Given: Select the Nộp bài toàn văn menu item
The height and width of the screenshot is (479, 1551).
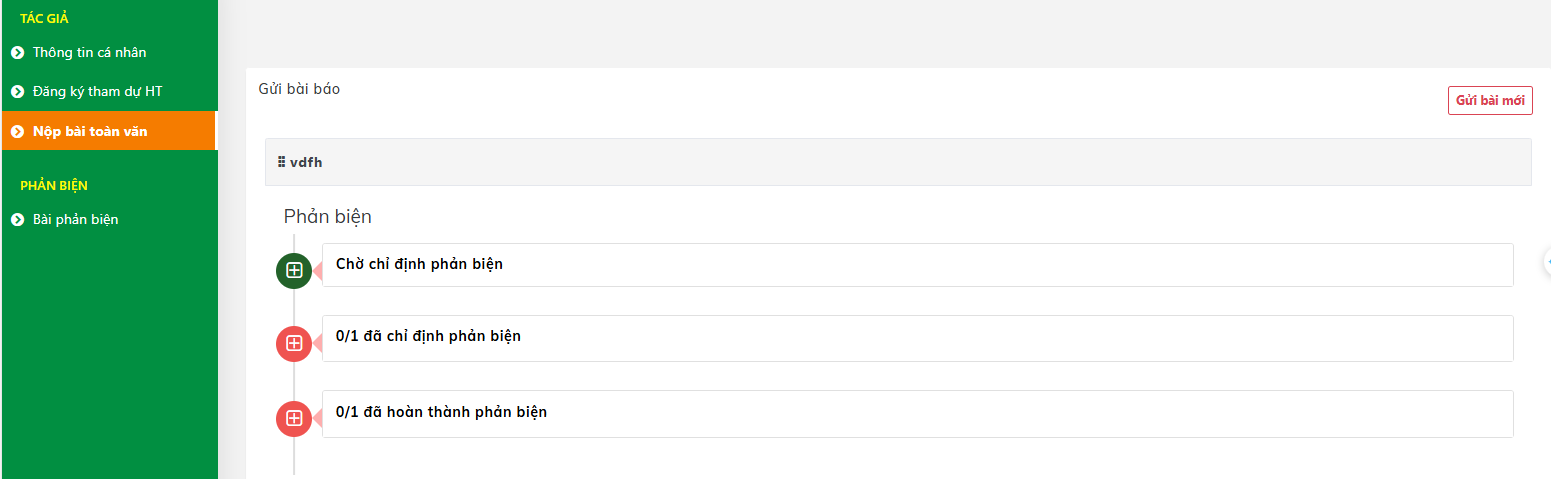Looking at the screenshot, I should tap(90, 131).
